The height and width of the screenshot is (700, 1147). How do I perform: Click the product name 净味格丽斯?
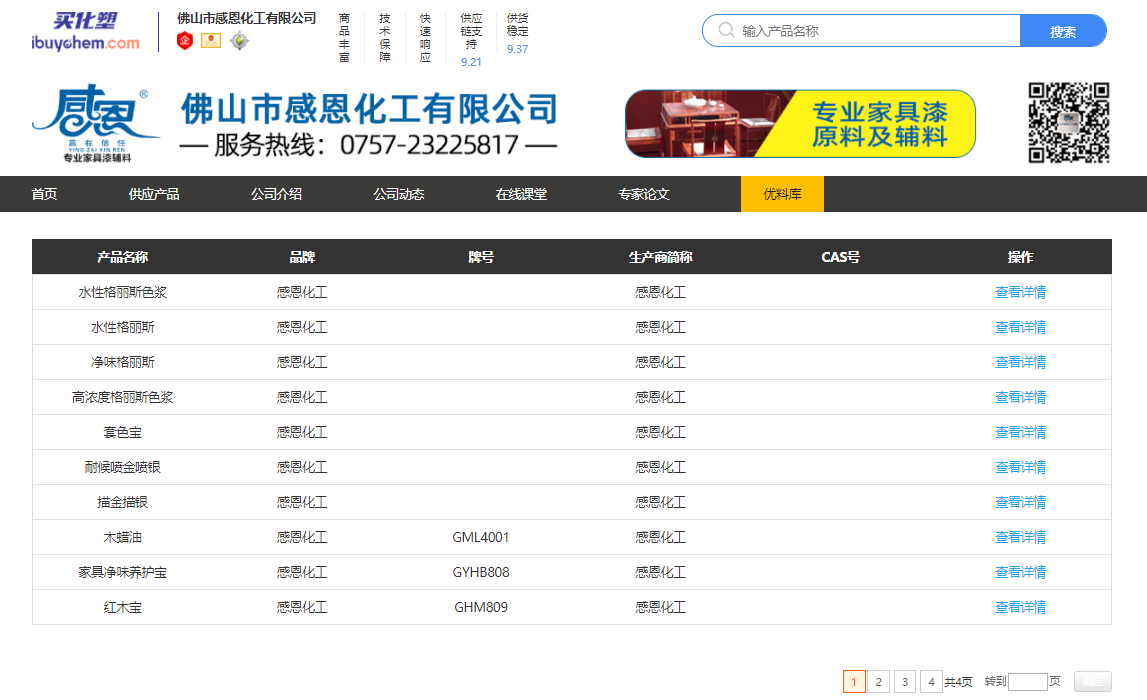click(122, 362)
